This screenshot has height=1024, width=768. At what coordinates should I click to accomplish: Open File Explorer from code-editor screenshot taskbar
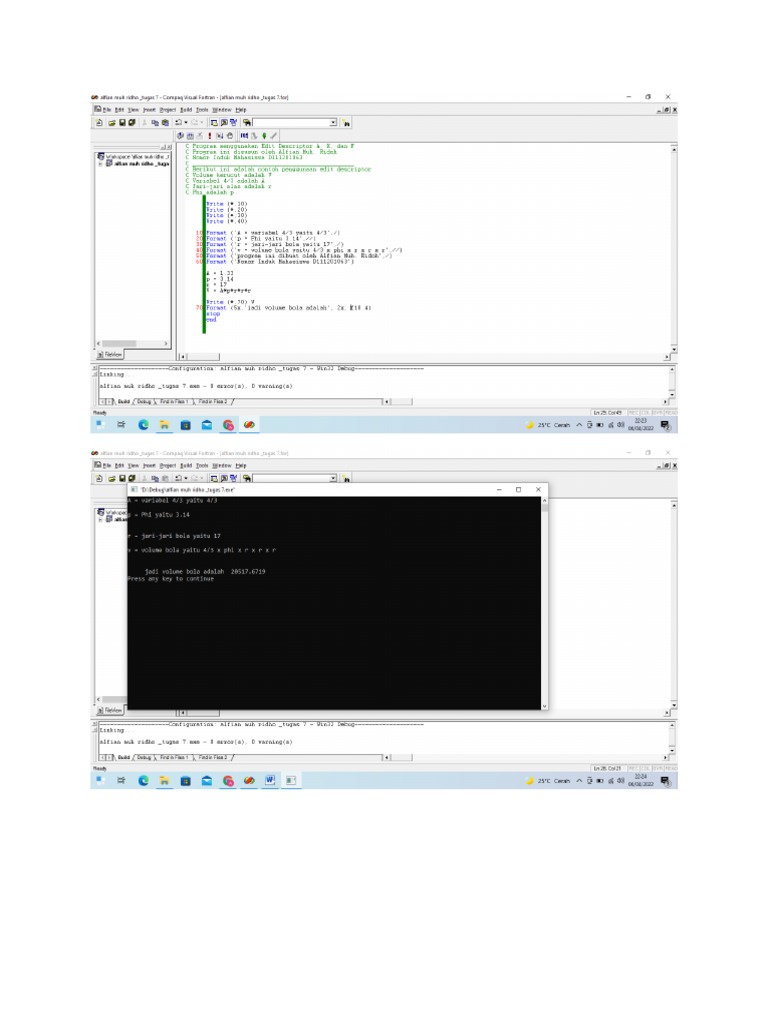[x=165, y=424]
